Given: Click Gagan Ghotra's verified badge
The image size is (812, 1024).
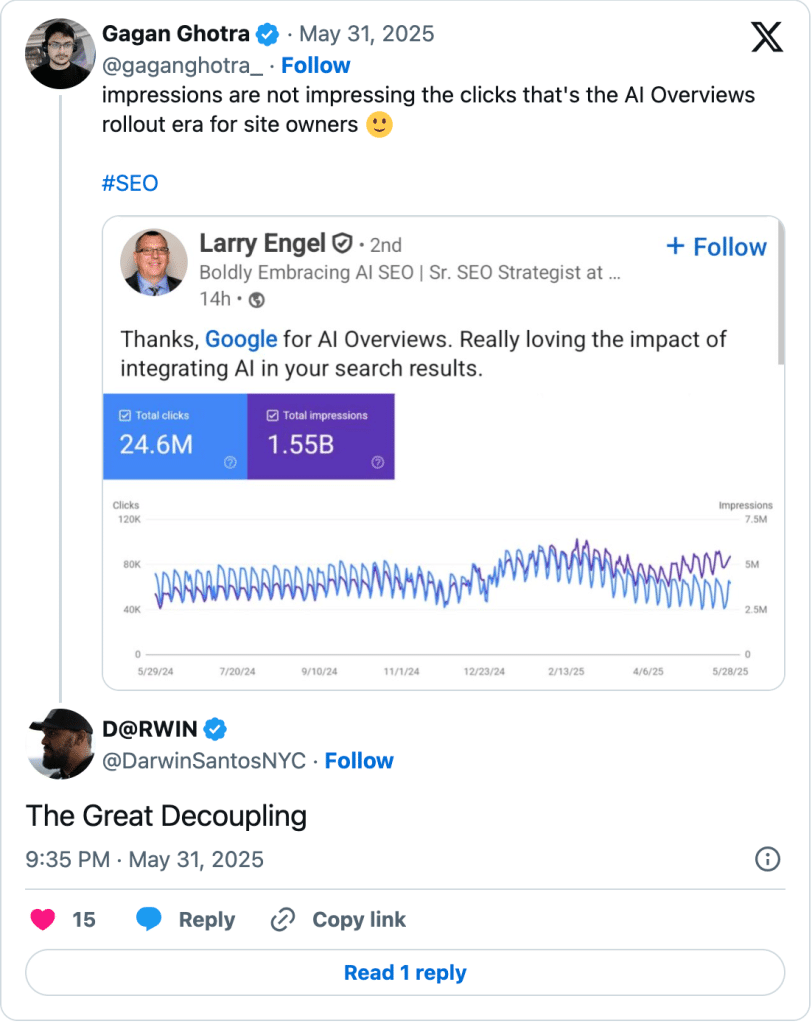Looking at the screenshot, I should 268,34.
